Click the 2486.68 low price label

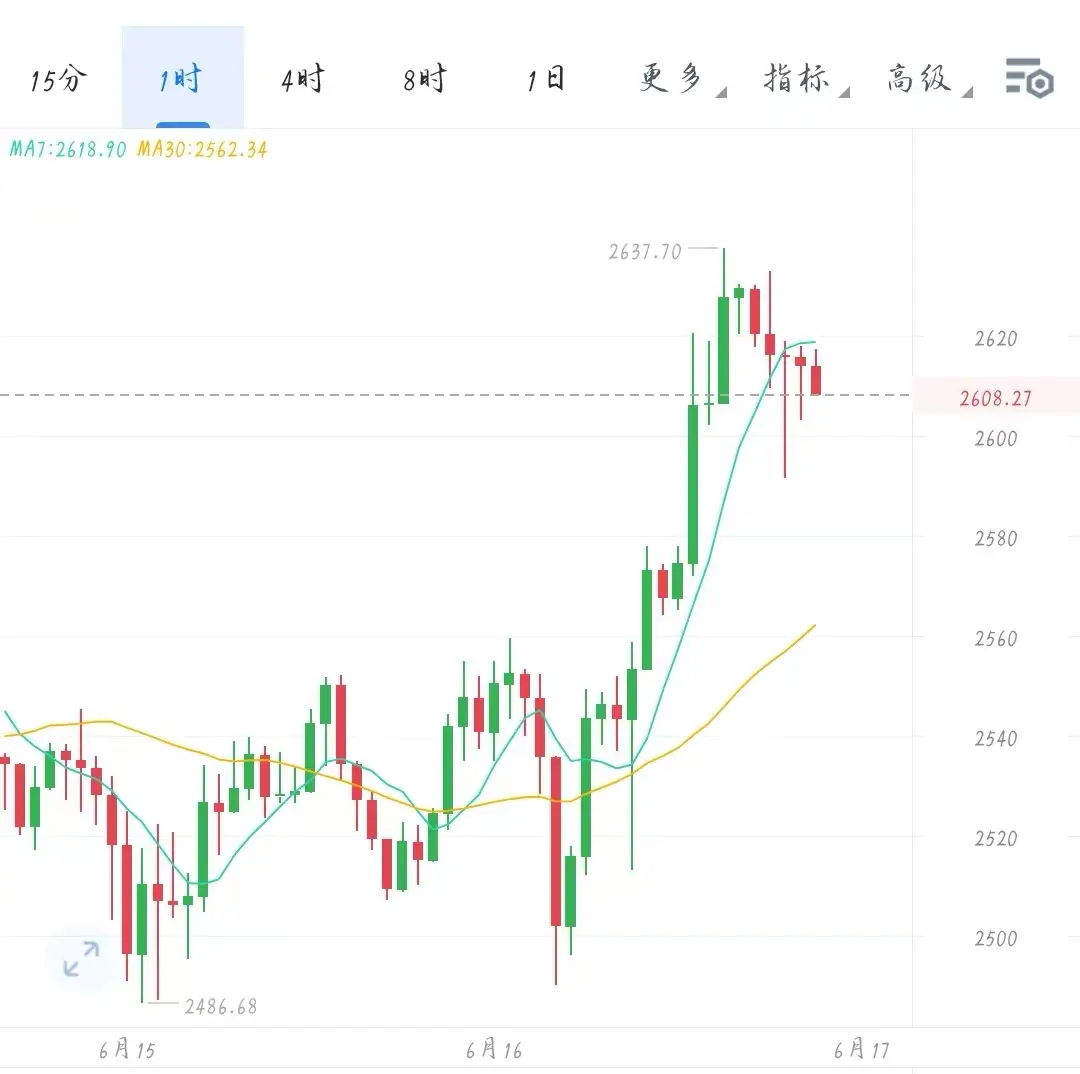220,1006
